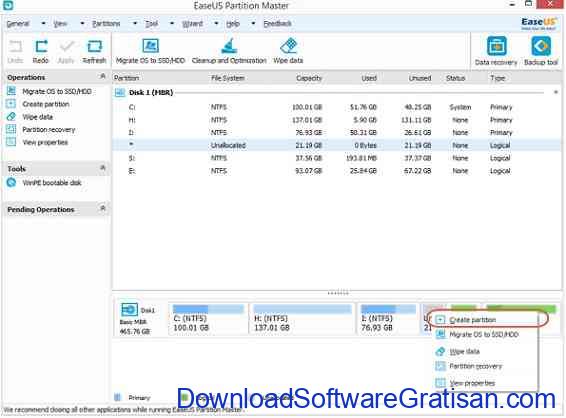
Task: Click Create partition icon in Operations panel
Action: point(11,104)
